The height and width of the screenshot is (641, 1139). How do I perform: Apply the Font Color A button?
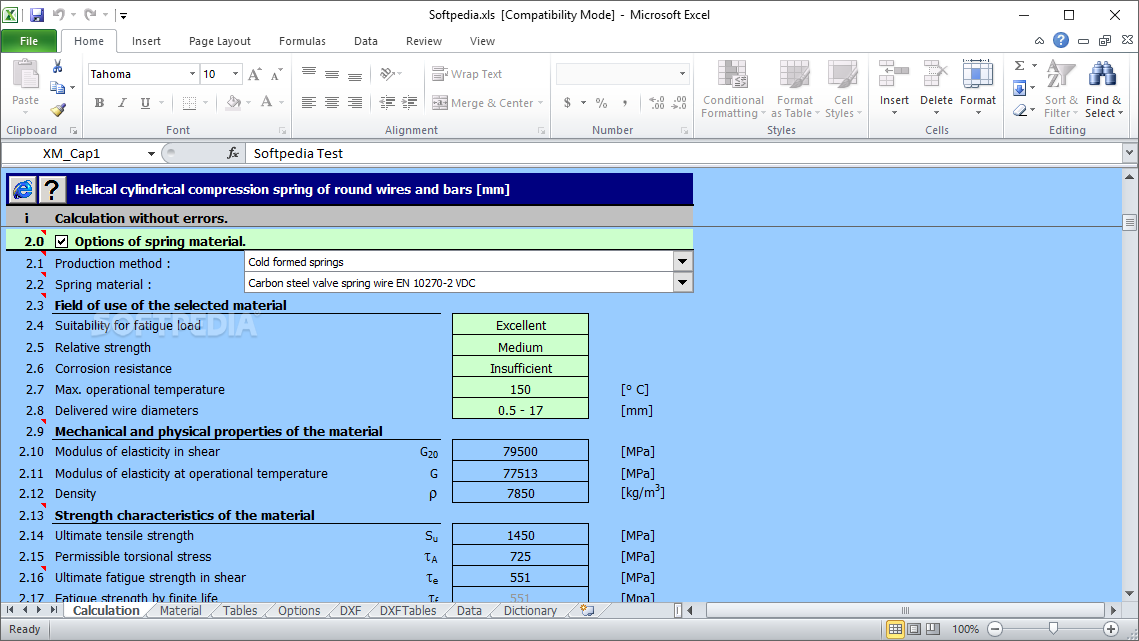267,103
